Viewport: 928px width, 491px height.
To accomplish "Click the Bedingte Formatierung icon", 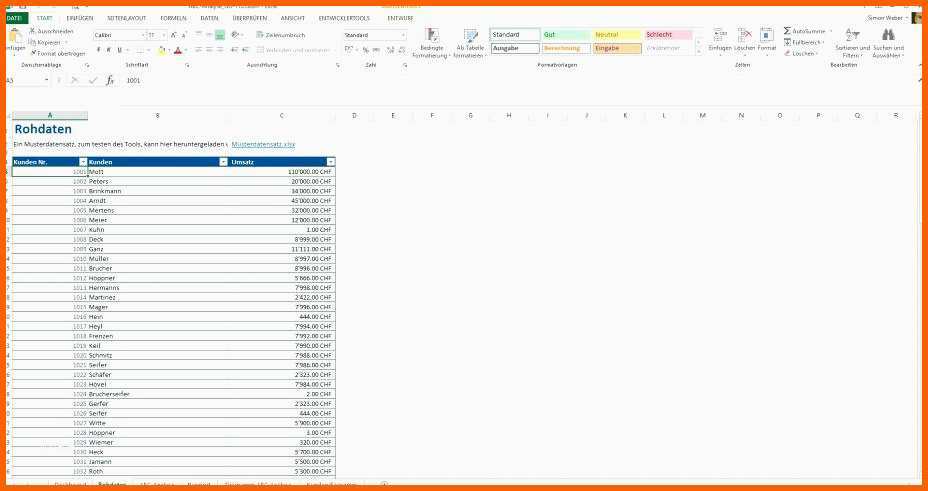I will 431,37.
